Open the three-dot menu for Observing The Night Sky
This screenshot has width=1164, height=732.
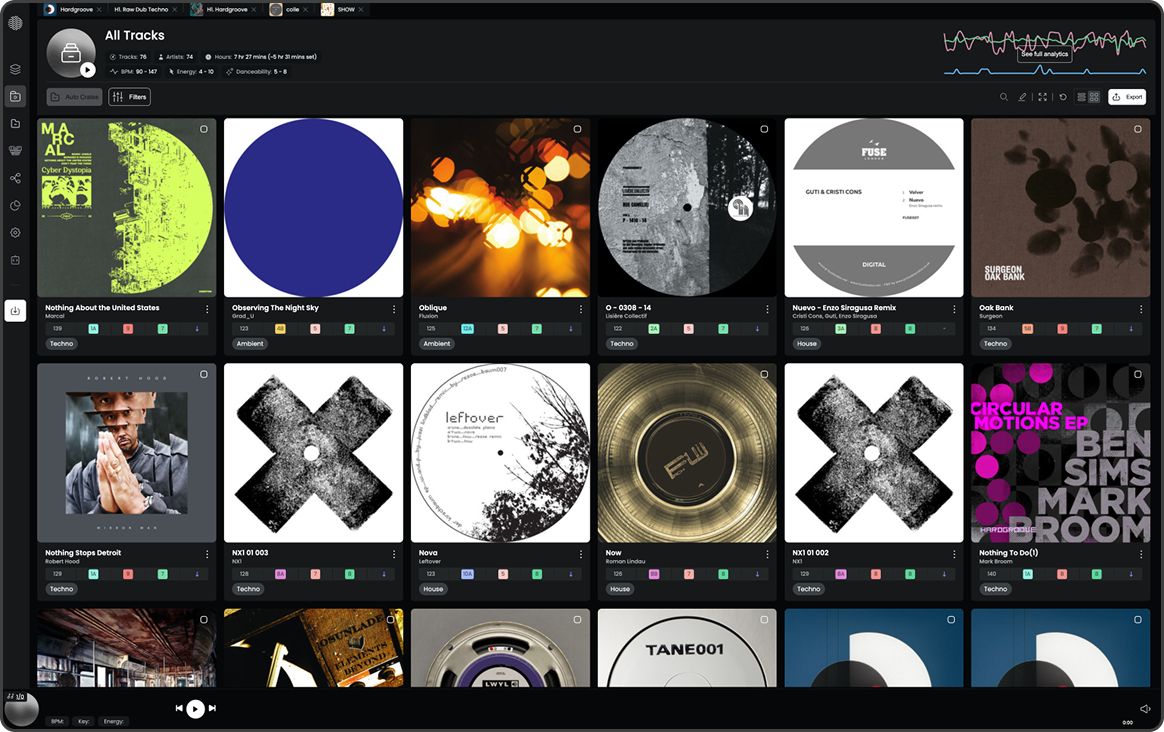coord(393,310)
